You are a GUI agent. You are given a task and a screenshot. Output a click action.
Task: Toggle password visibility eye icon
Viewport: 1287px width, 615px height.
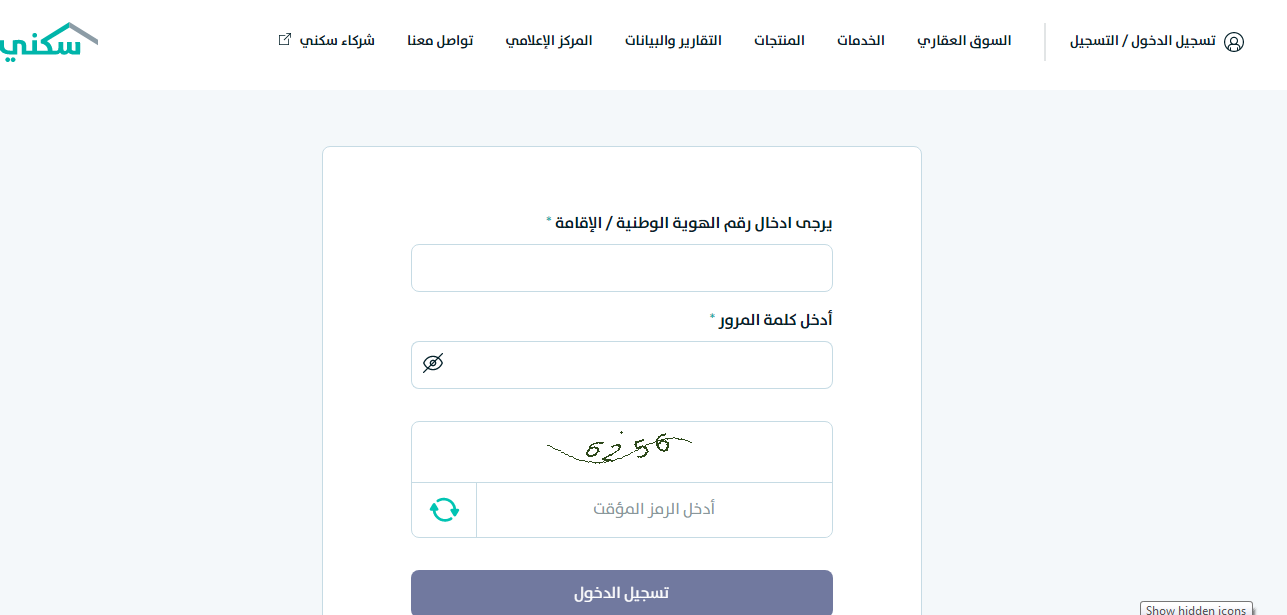433,363
